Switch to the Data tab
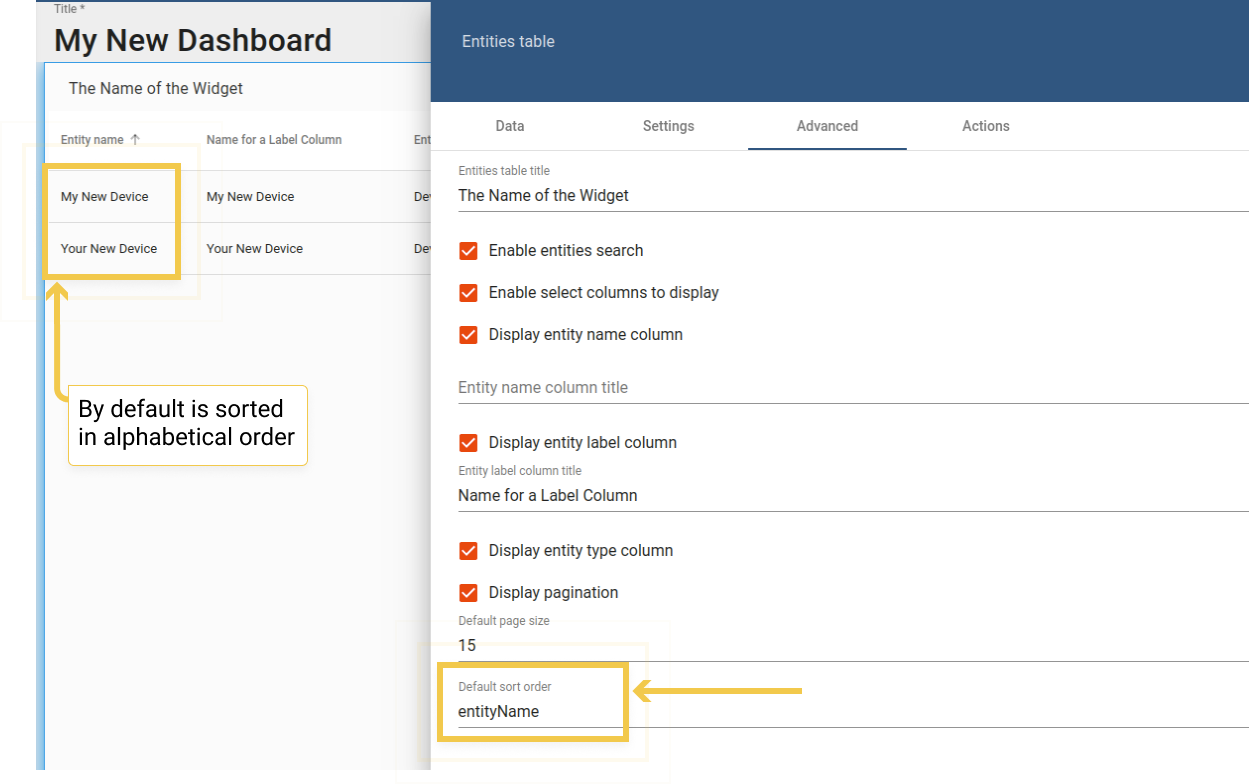Screen dimensions: 1249x784 pyautogui.click(x=510, y=126)
